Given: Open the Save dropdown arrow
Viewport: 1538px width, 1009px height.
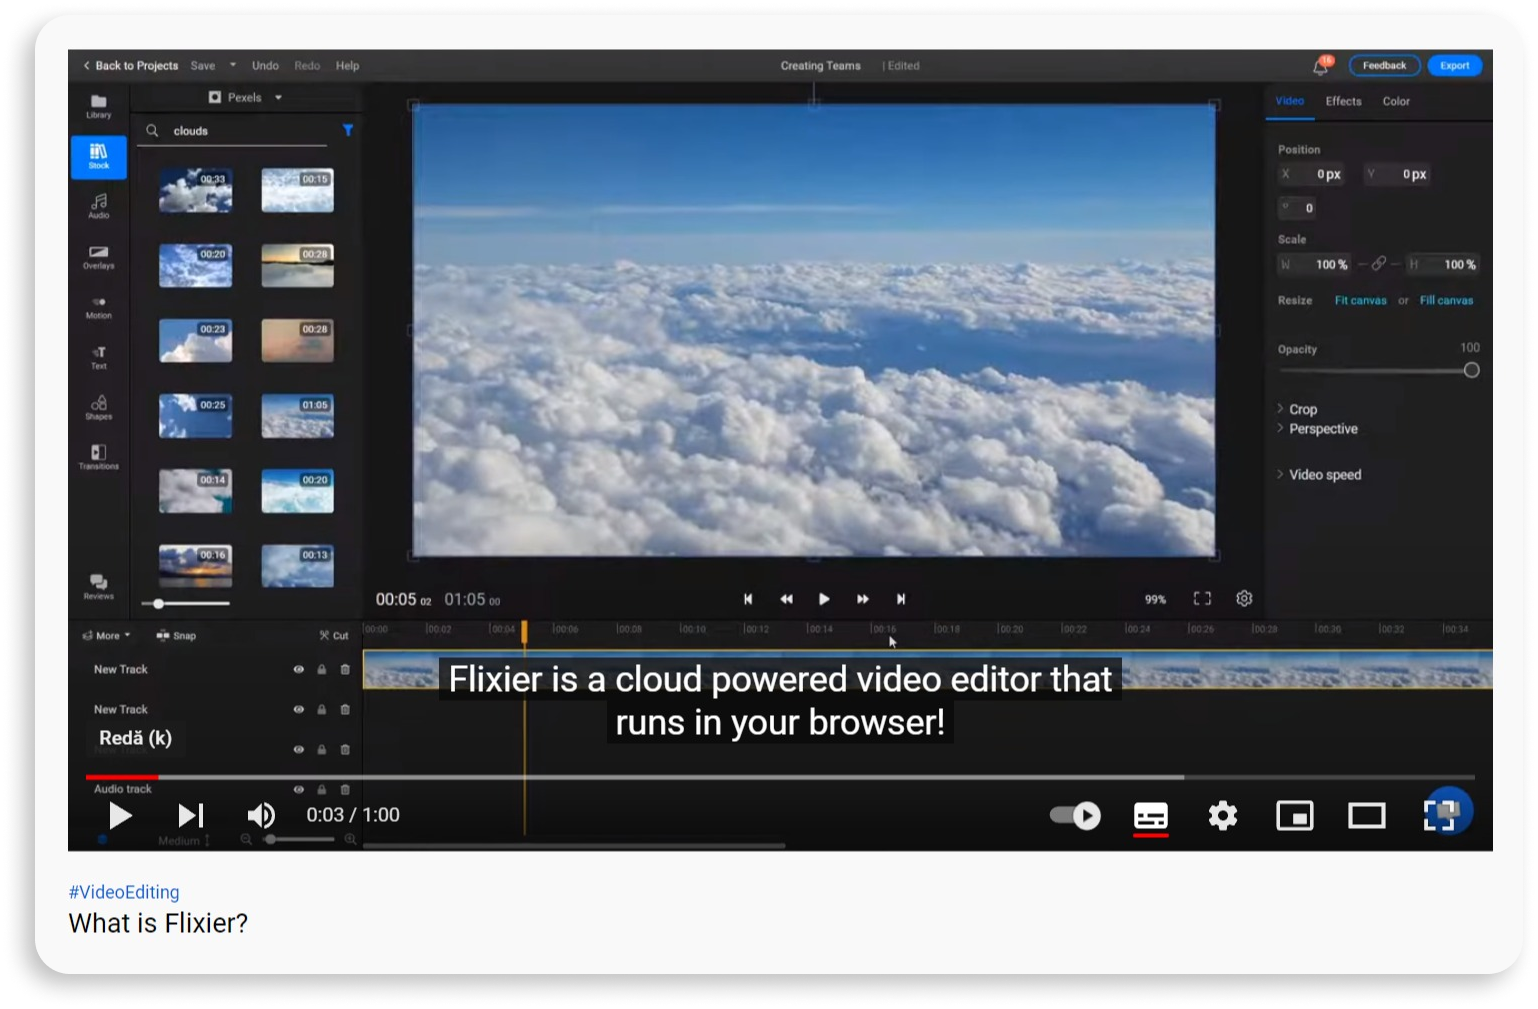Looking at the screenshot, I should [x=233, y=66].
